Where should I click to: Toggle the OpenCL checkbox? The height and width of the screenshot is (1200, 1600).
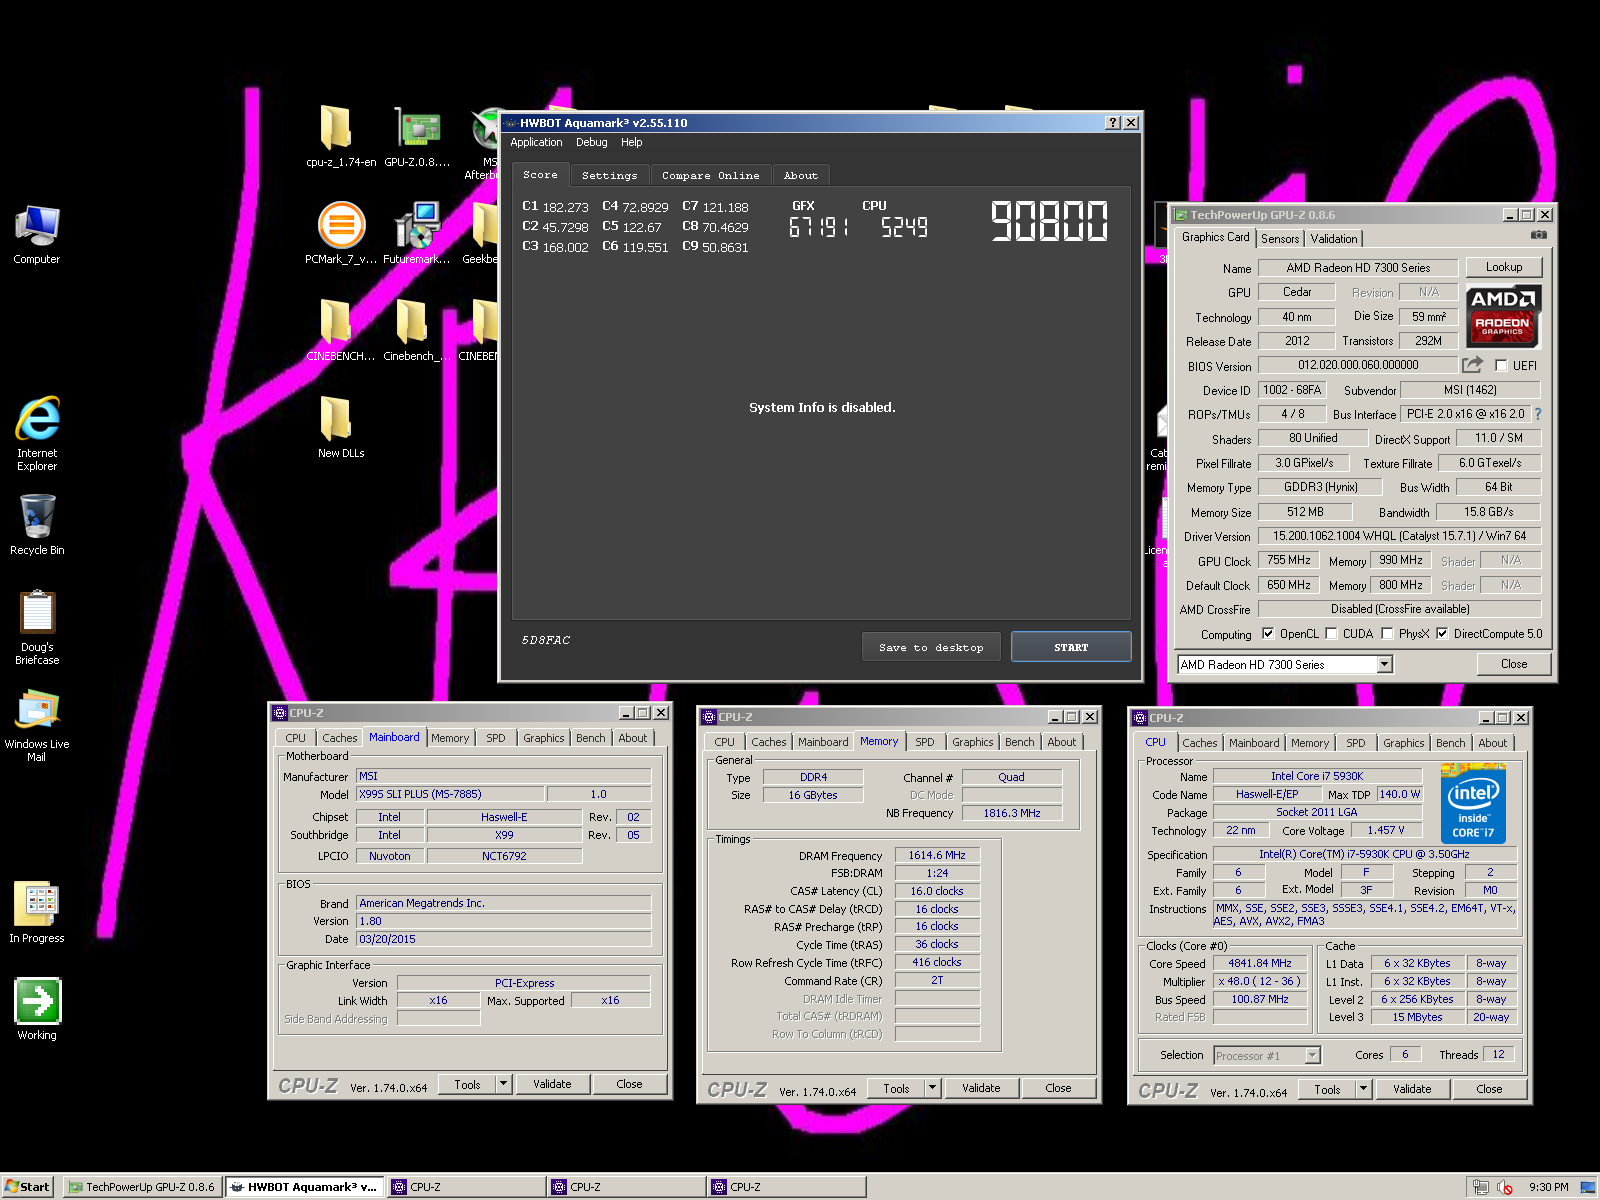(1268, 634)
